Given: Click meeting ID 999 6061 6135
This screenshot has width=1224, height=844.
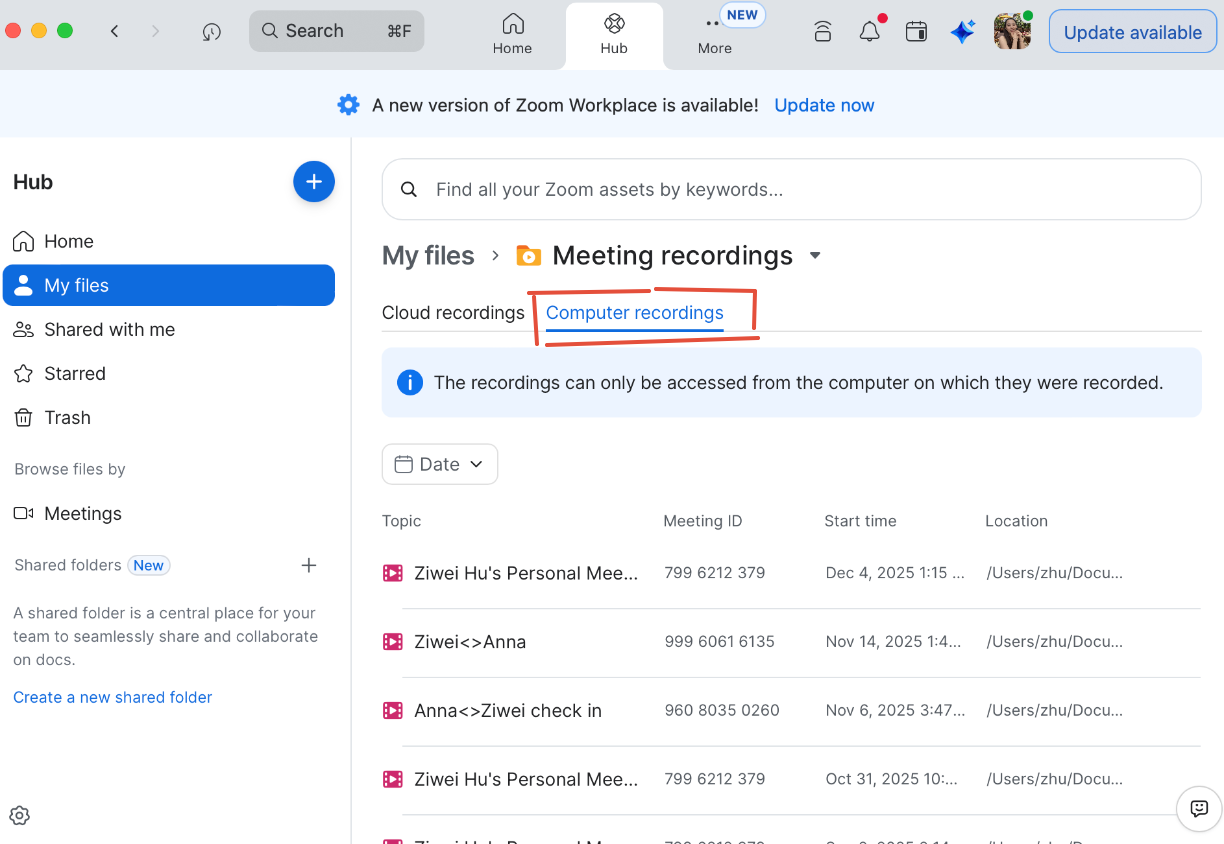Looking at the screenshot, I should tap(719, 642).
